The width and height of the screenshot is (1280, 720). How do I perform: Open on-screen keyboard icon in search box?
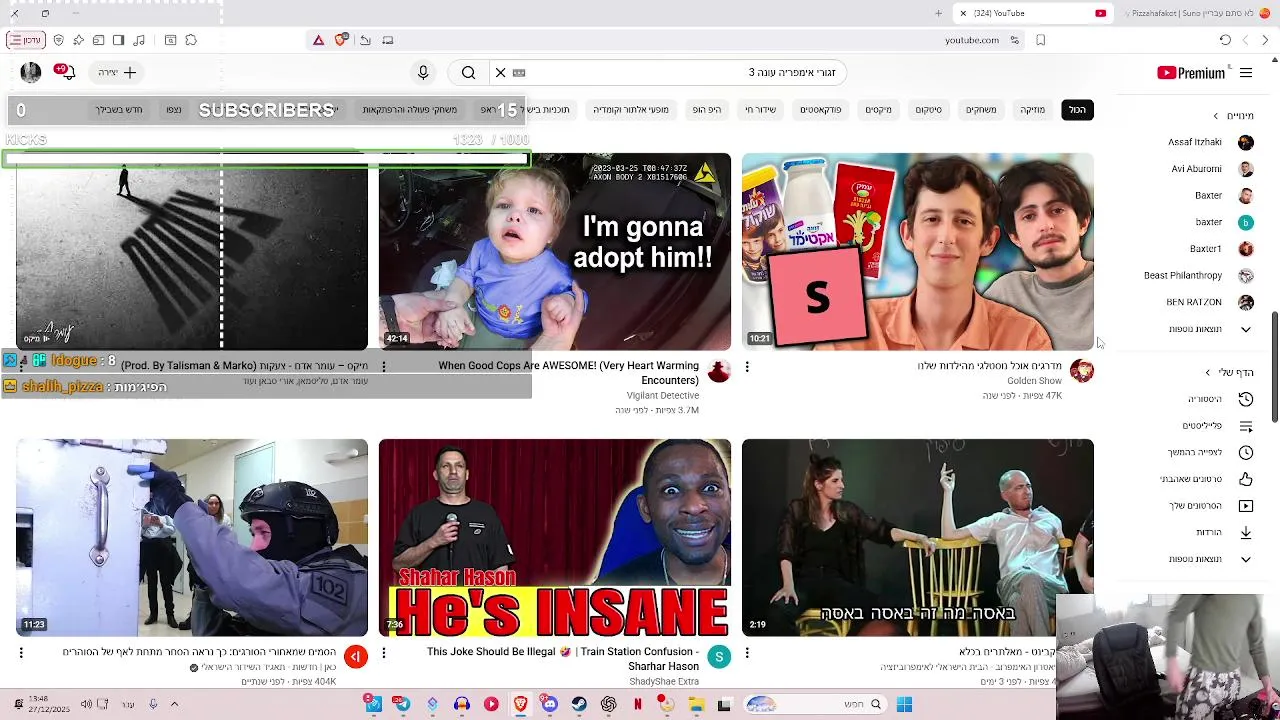tap(519, 73)
